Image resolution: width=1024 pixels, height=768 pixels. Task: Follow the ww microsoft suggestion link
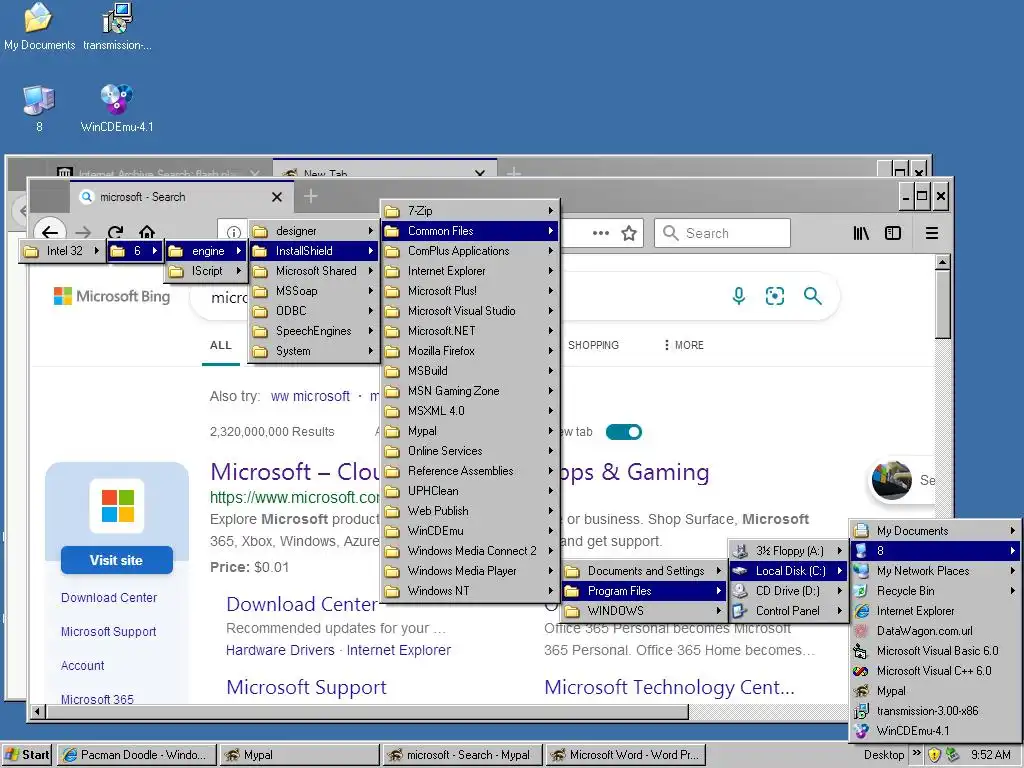310,396
